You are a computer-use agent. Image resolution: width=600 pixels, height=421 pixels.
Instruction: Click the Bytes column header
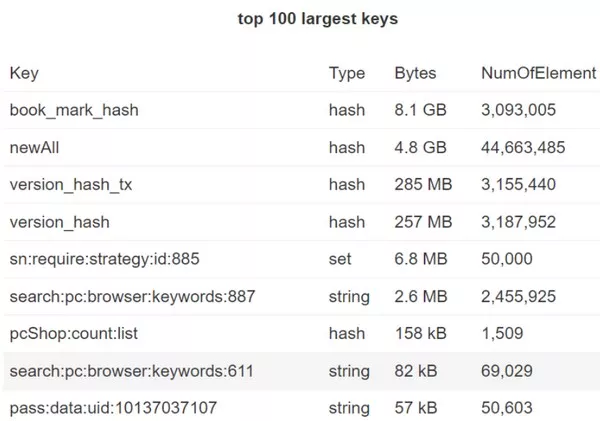(415, 73)
